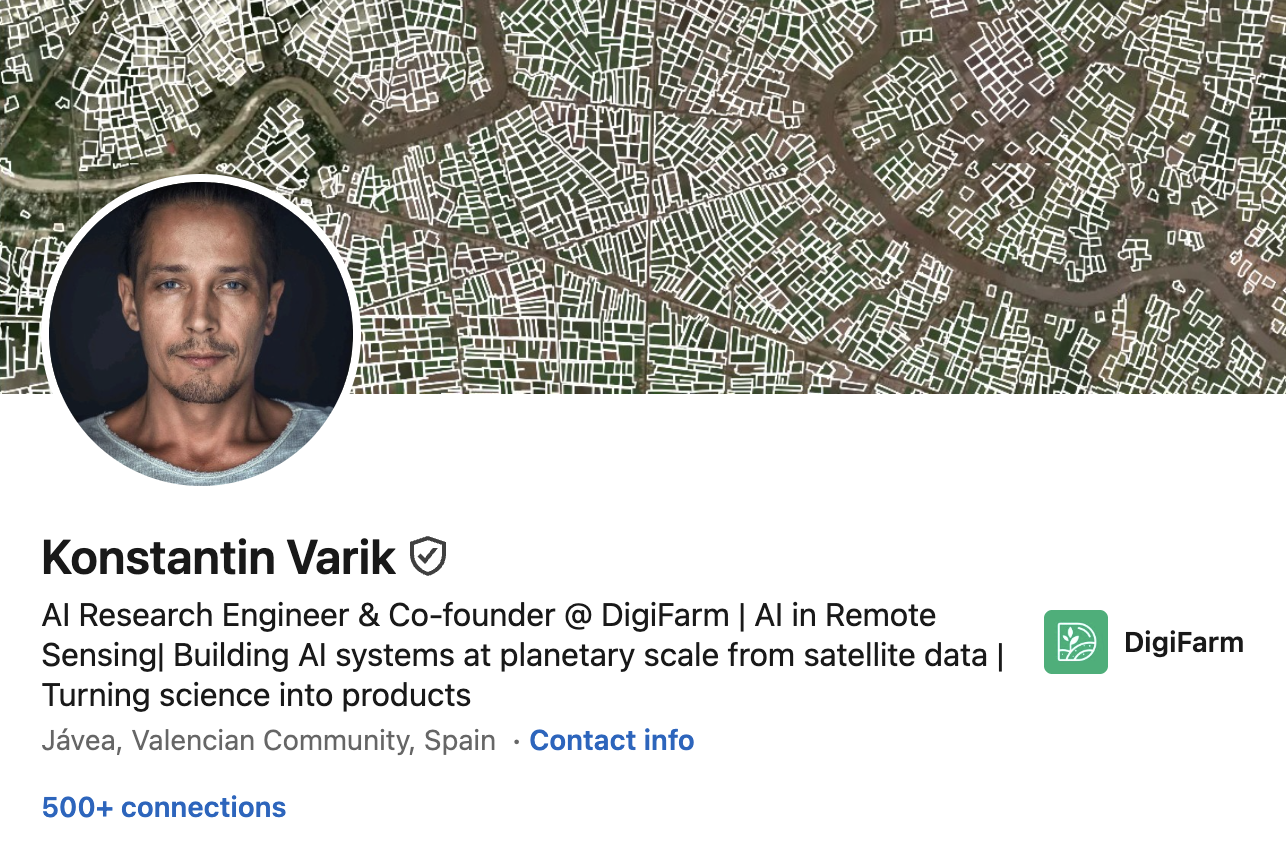Select the verified profile checkmark shield
Image resolution: width=1286 pixels, height=846 pixels.
[428, 557]
